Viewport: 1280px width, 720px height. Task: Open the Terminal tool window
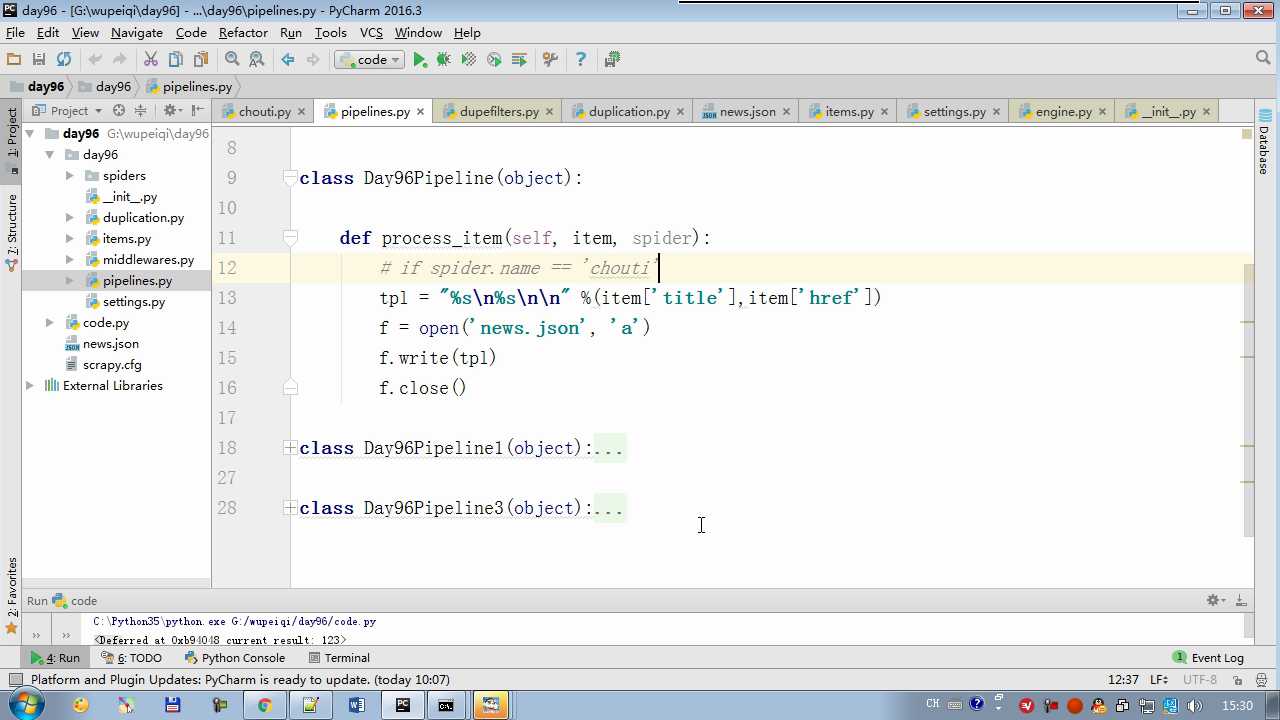(340, 658)
